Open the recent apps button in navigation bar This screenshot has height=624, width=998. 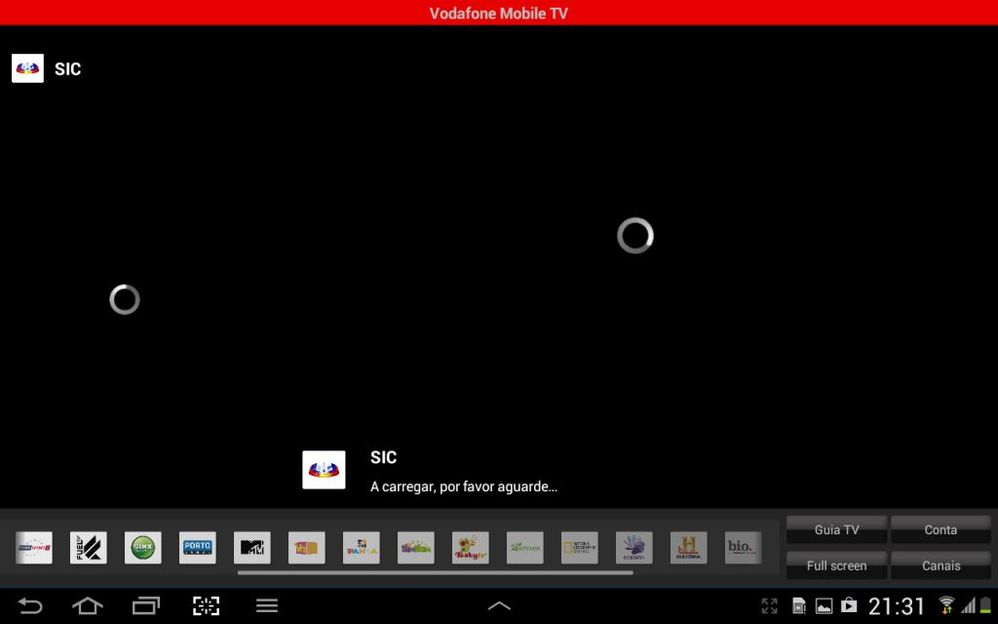click(x=145, y=605)
